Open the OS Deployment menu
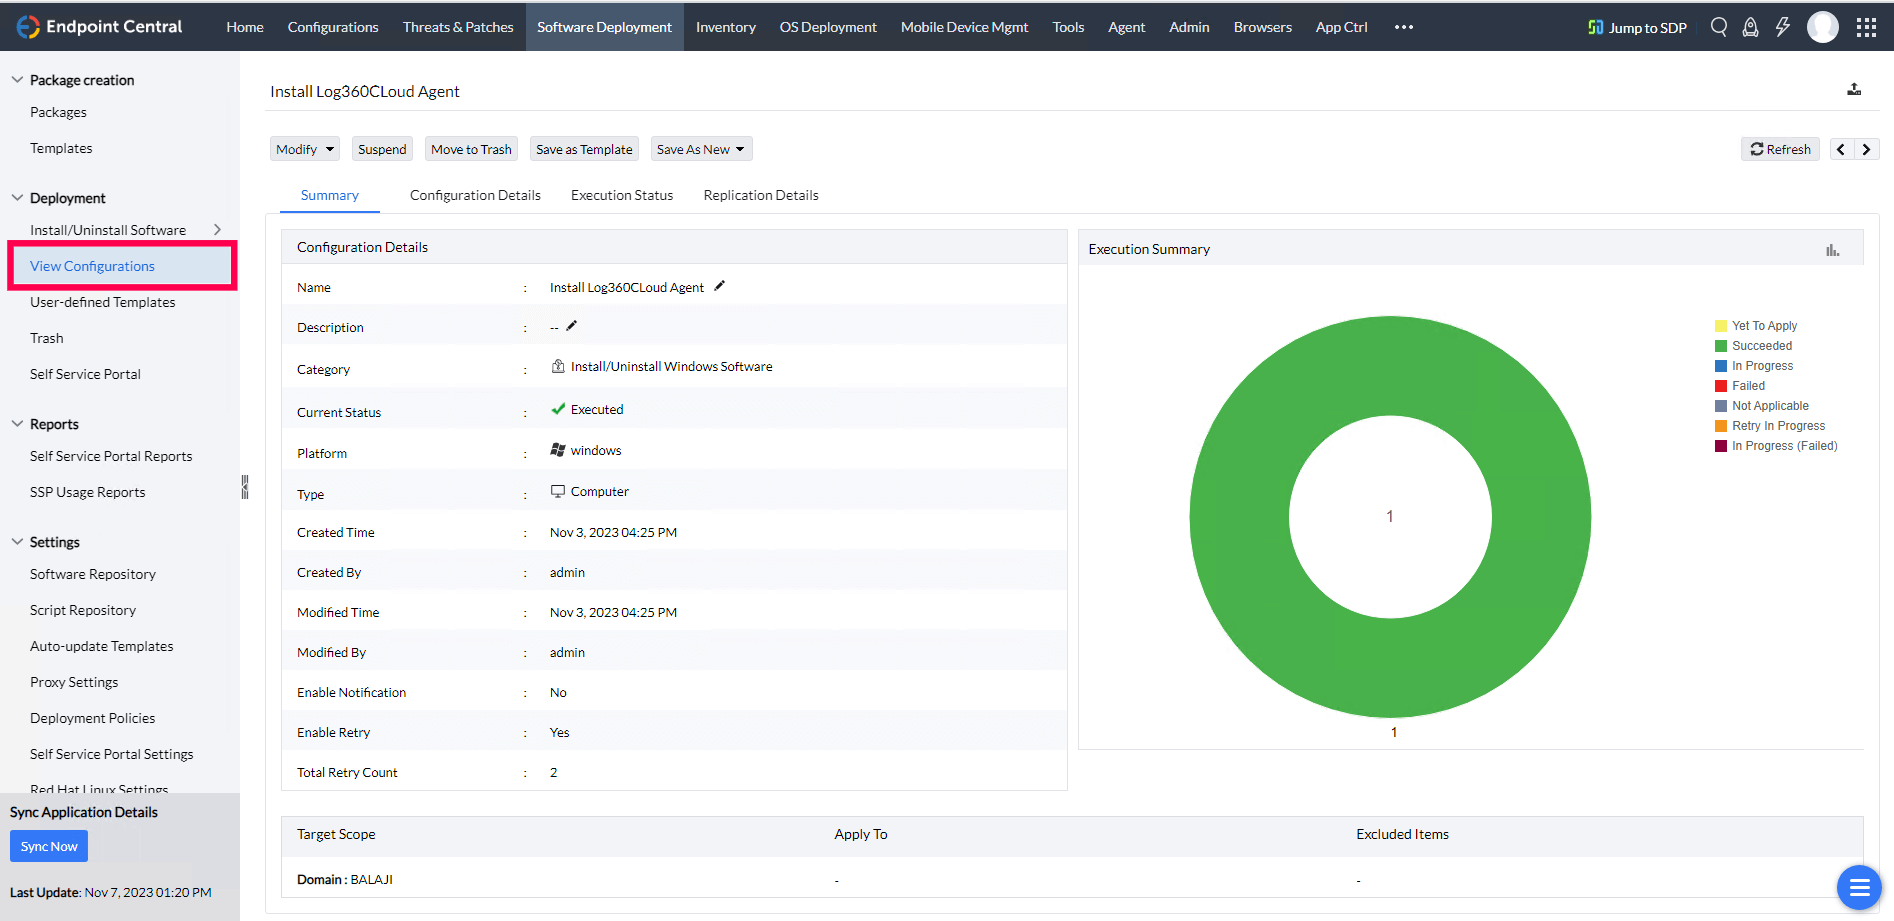 coord(828,27)
